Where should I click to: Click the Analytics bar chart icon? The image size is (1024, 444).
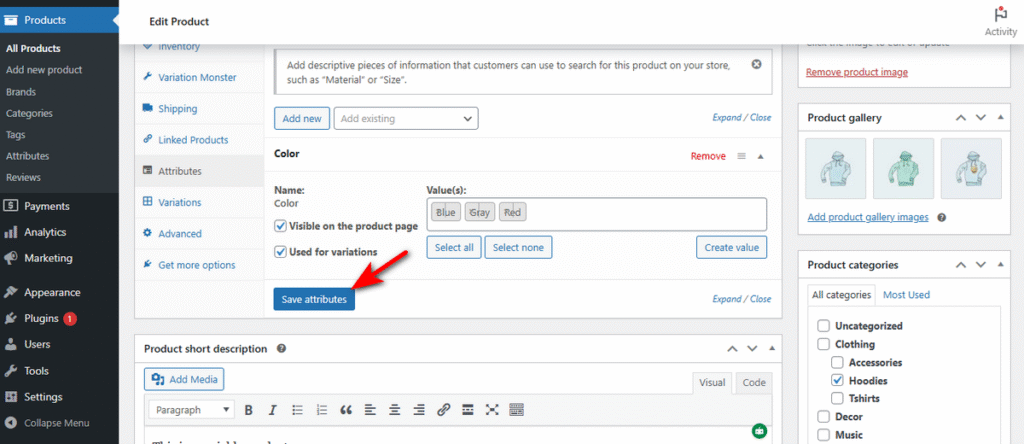coord(10,232)
